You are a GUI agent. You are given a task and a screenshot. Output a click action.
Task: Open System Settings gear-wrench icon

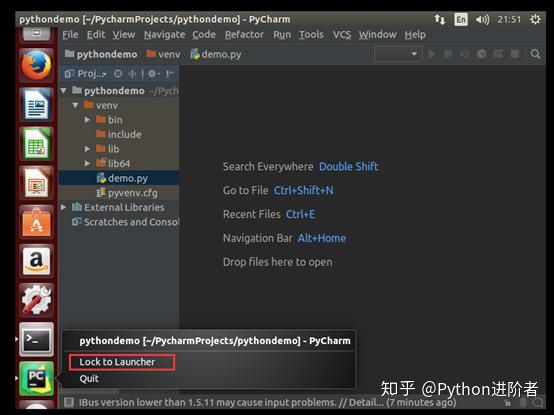click(x=36, y=300)
